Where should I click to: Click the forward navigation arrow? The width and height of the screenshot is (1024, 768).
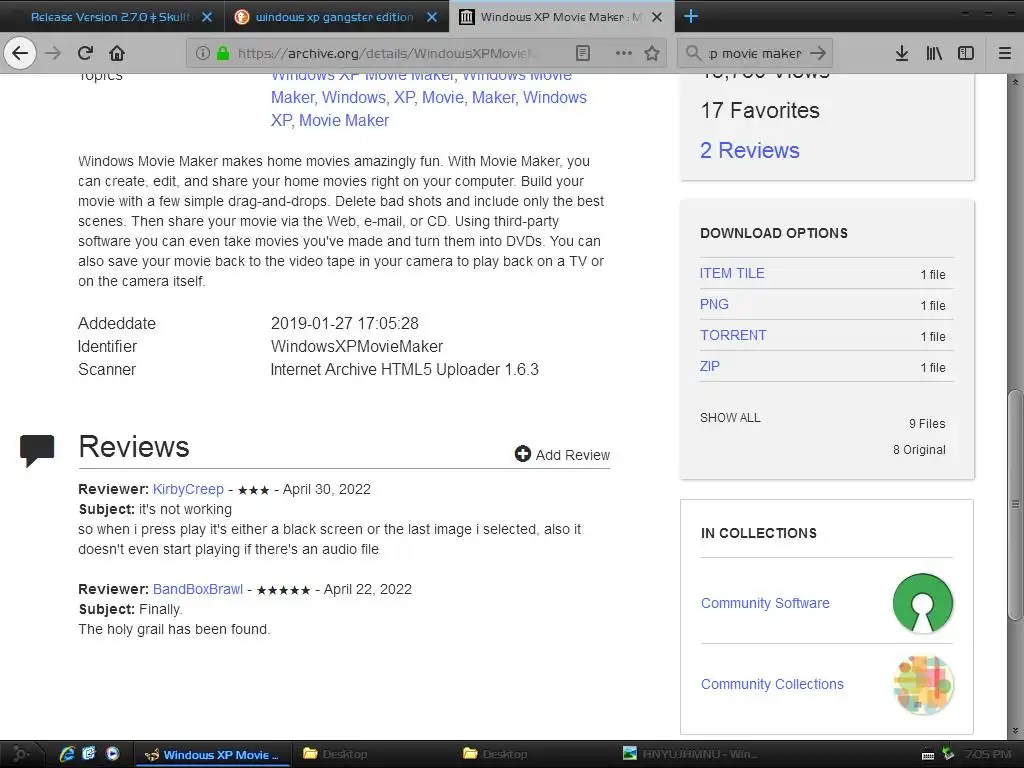pos(53,53)
